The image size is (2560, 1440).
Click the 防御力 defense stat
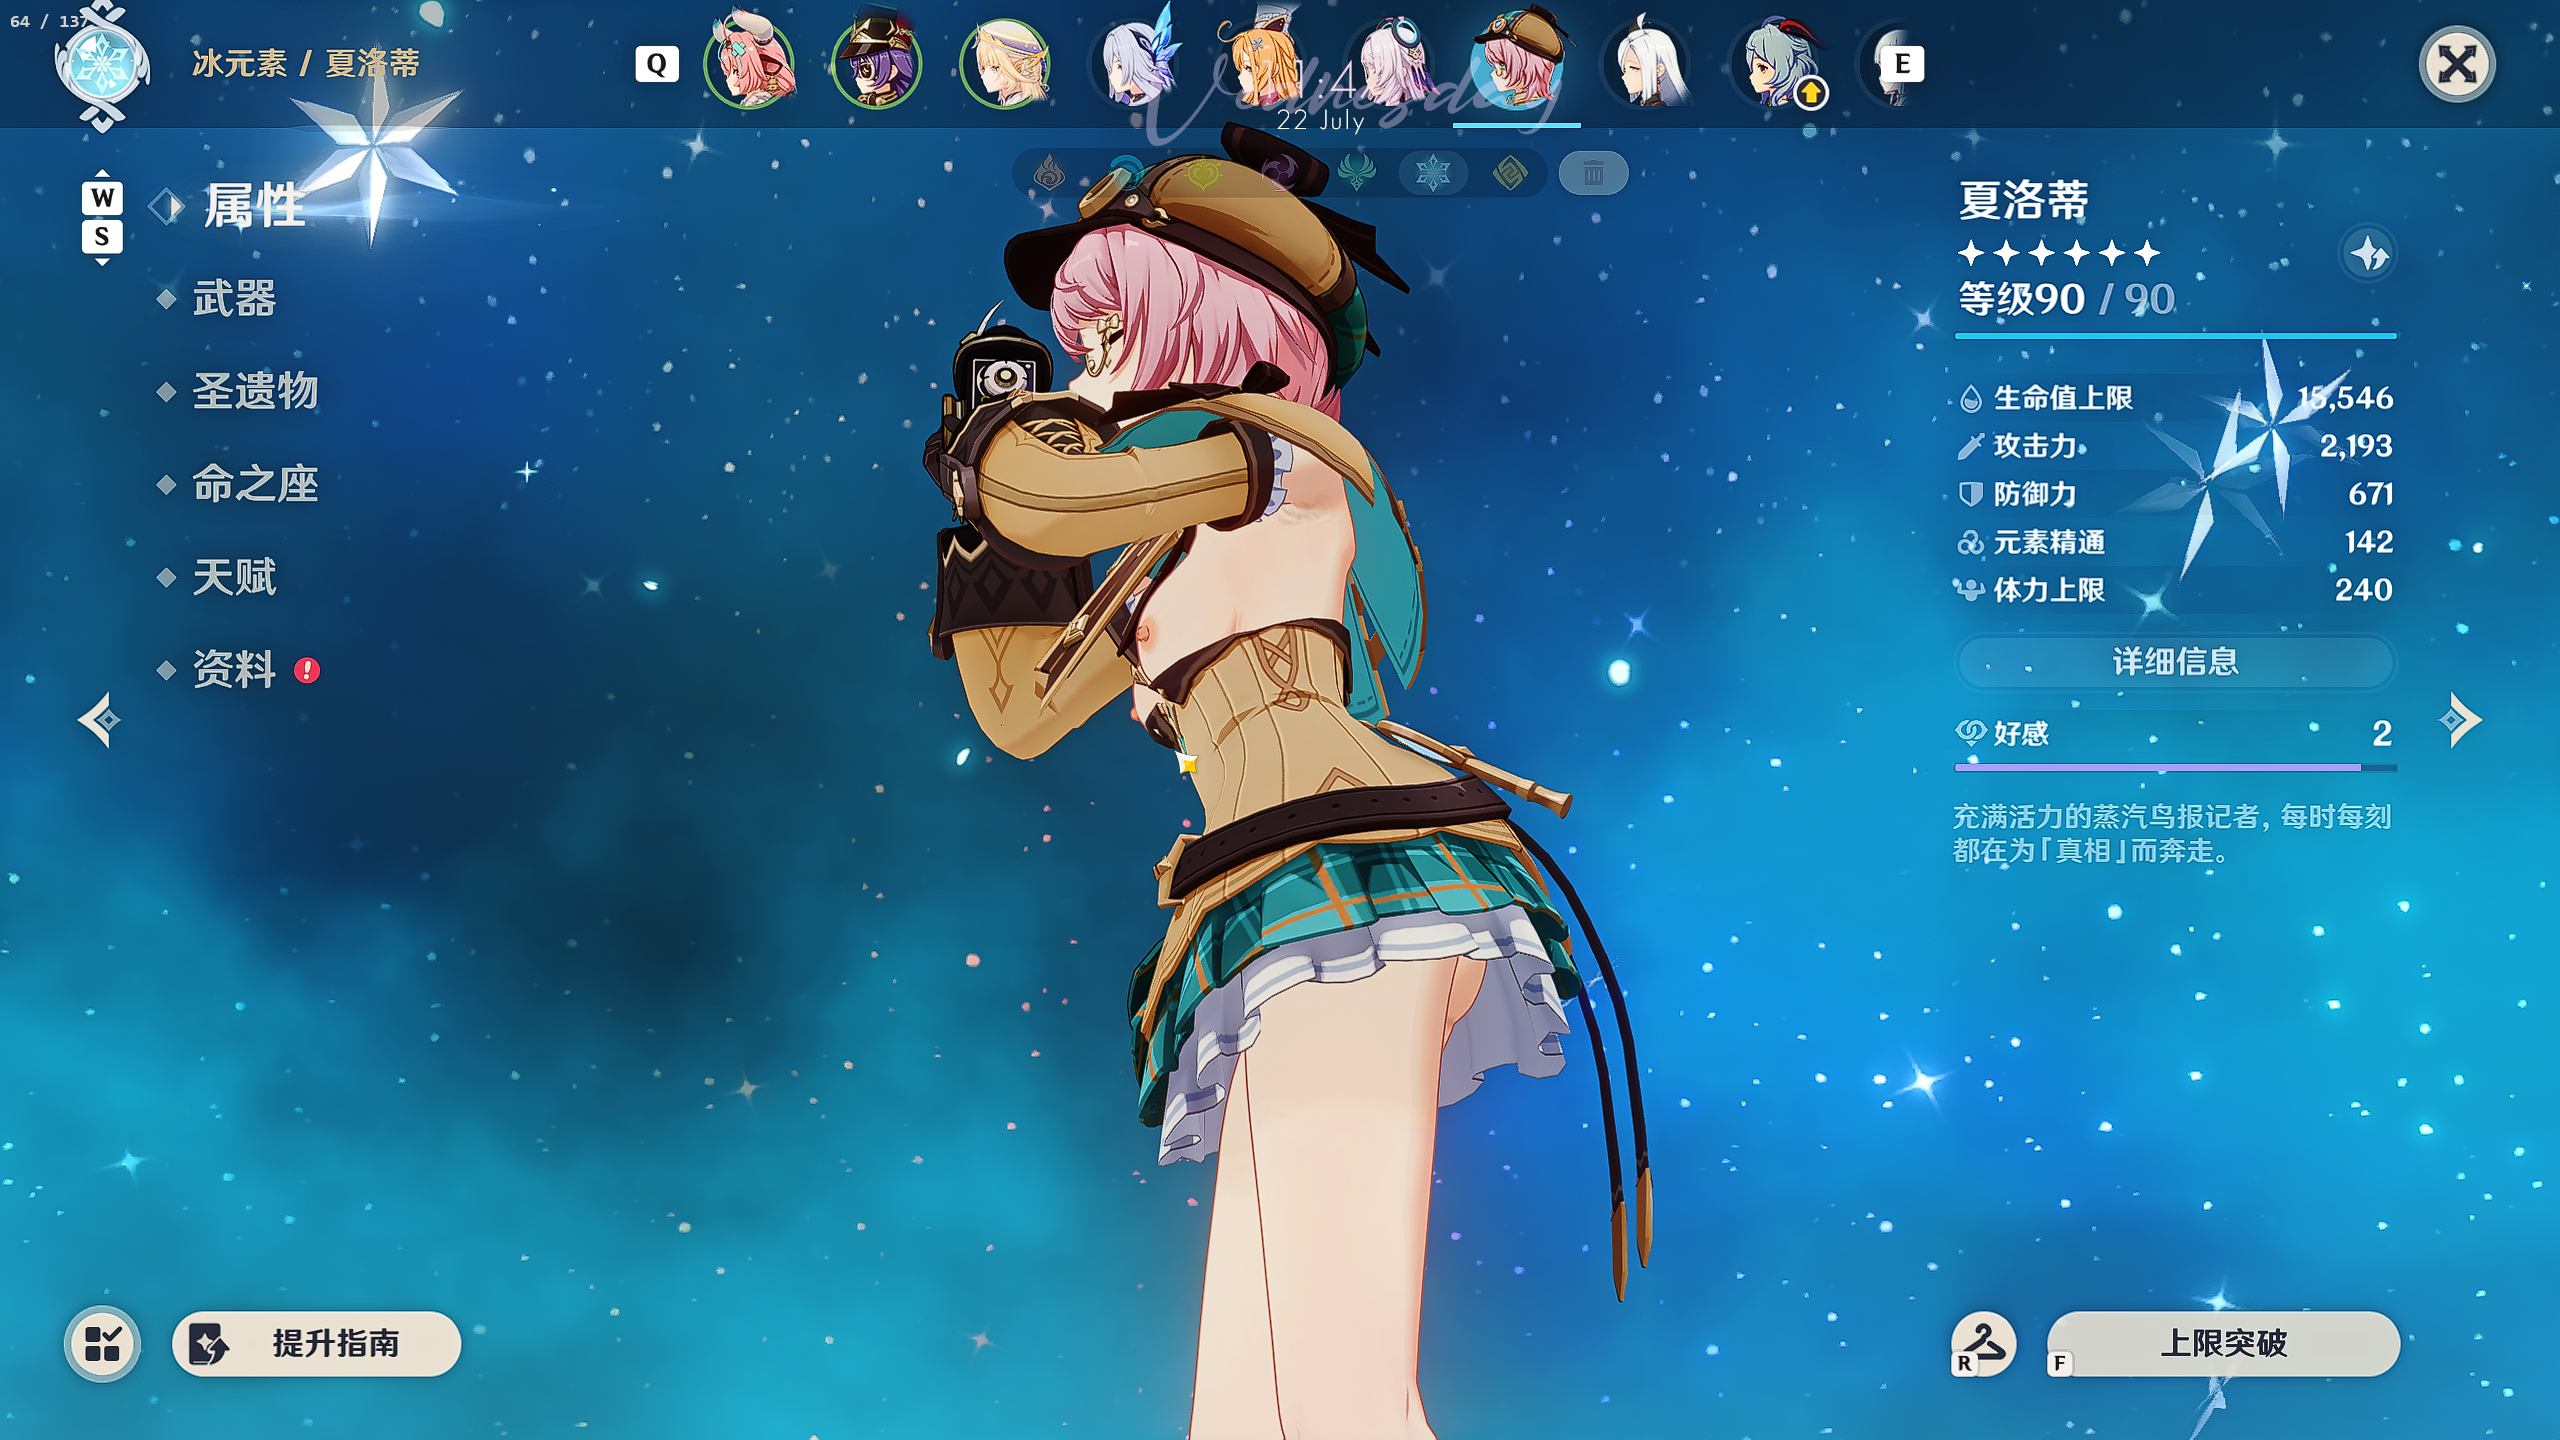pos(2175,494)
